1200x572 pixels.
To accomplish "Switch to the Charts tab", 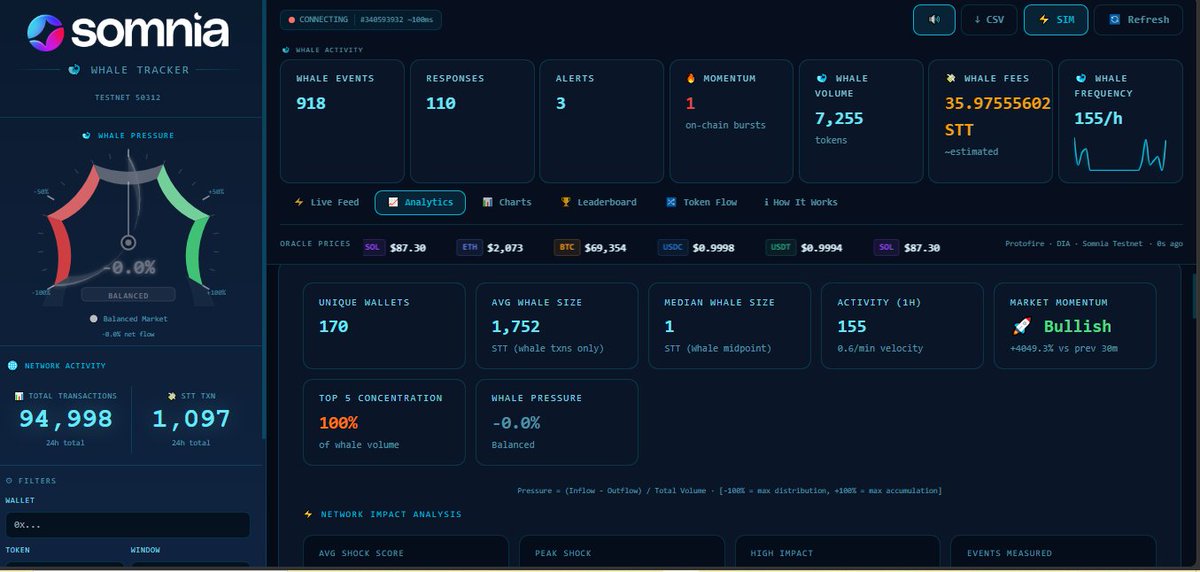I will coord(507,202).
